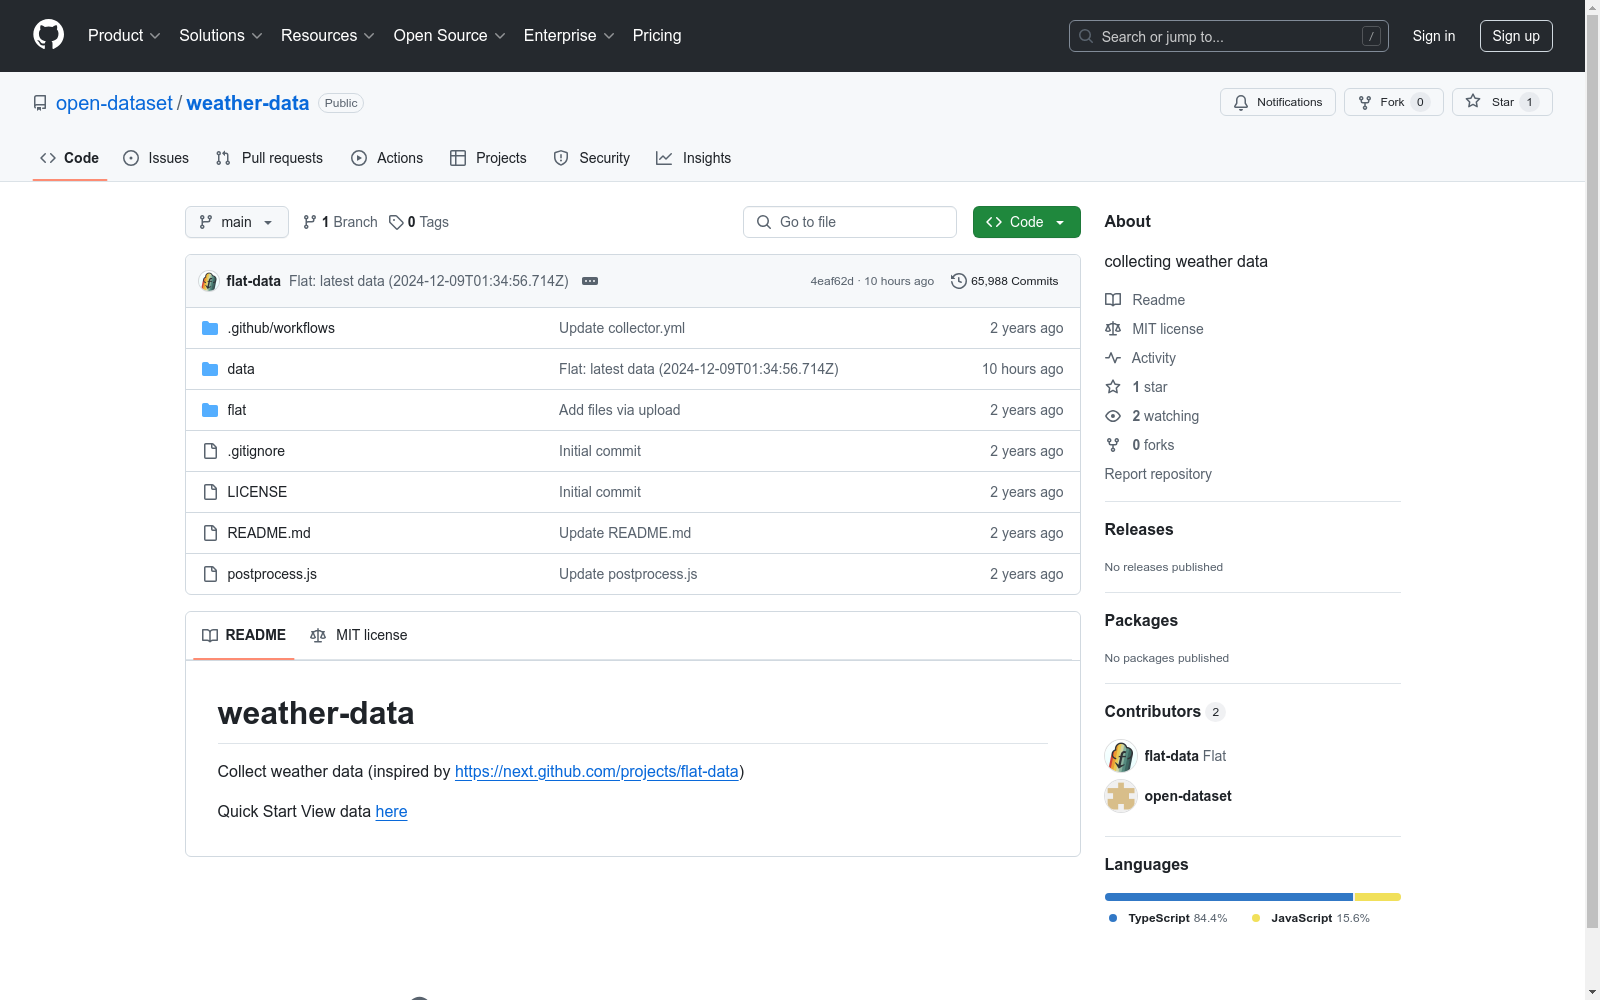
Task: Open the Releases heading link
Action: [x=1139, y=530]
